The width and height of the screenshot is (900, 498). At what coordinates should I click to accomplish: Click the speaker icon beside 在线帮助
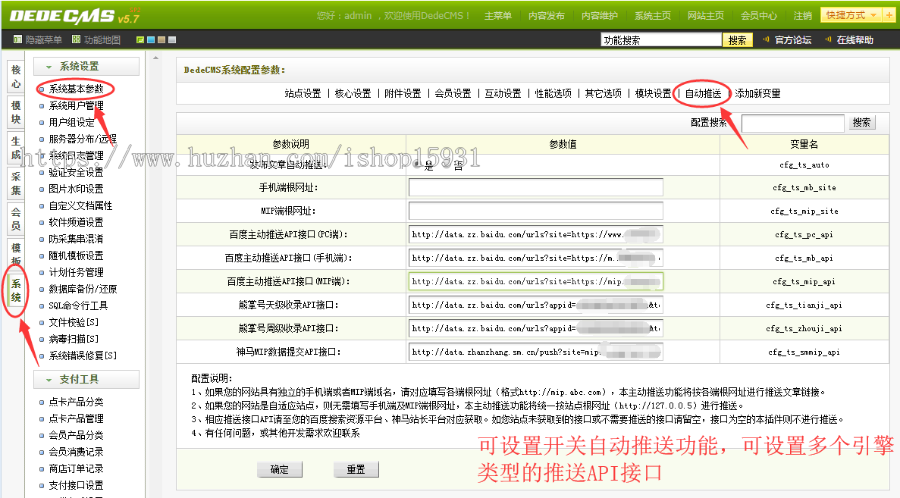(x=828, y=40)
